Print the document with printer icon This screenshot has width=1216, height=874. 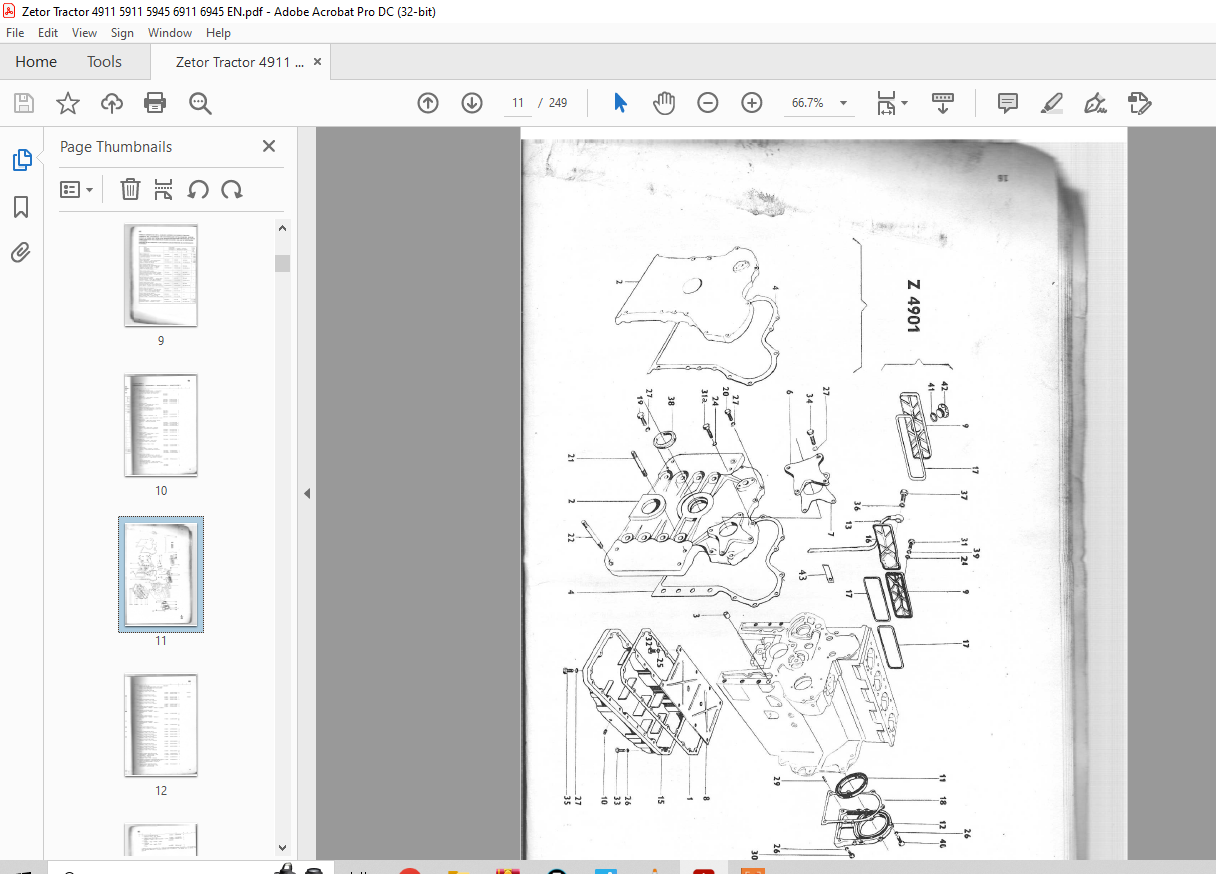pyautogui.click(x=154, y=103)
